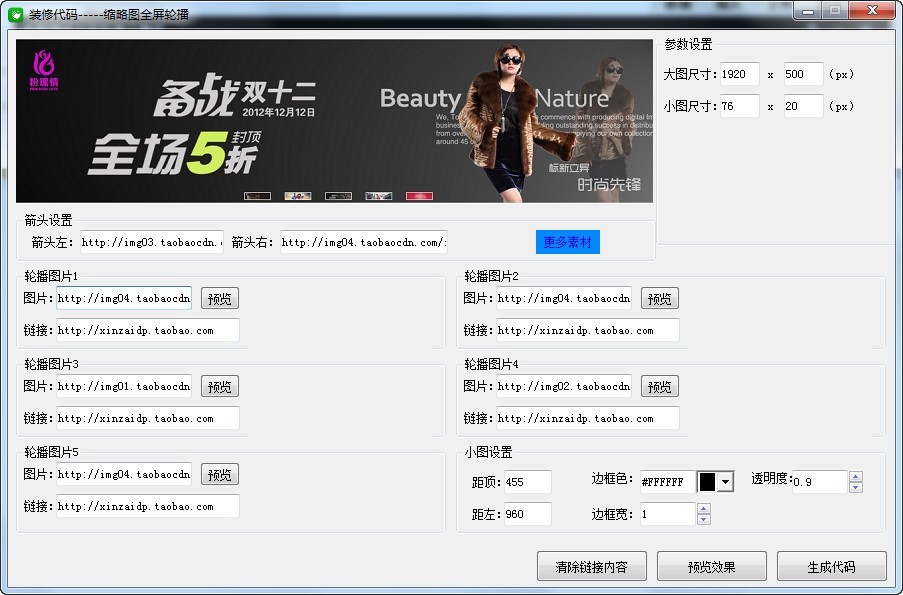
Task: Minimize the 装修代码 window
Action: pyautogui.click(x=807, y=10)
